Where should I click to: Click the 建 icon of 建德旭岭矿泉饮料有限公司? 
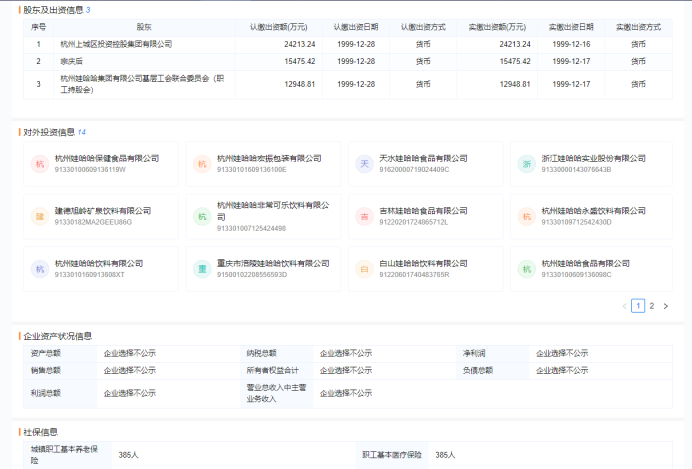40,217
